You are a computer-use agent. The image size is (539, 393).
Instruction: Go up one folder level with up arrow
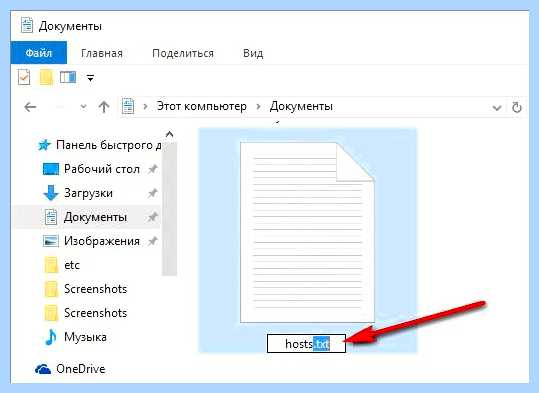(x=104, y=107)
